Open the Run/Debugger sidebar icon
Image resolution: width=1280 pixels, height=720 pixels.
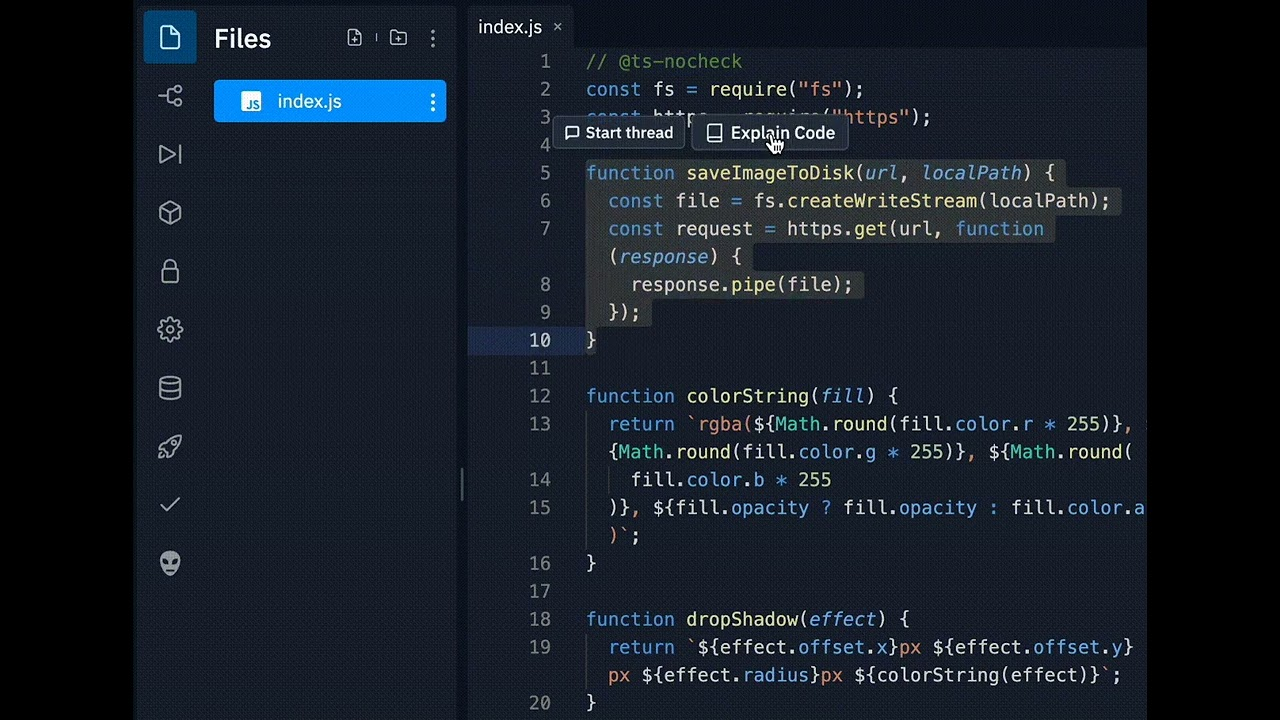pyautogui.click(x=170, y=154)
